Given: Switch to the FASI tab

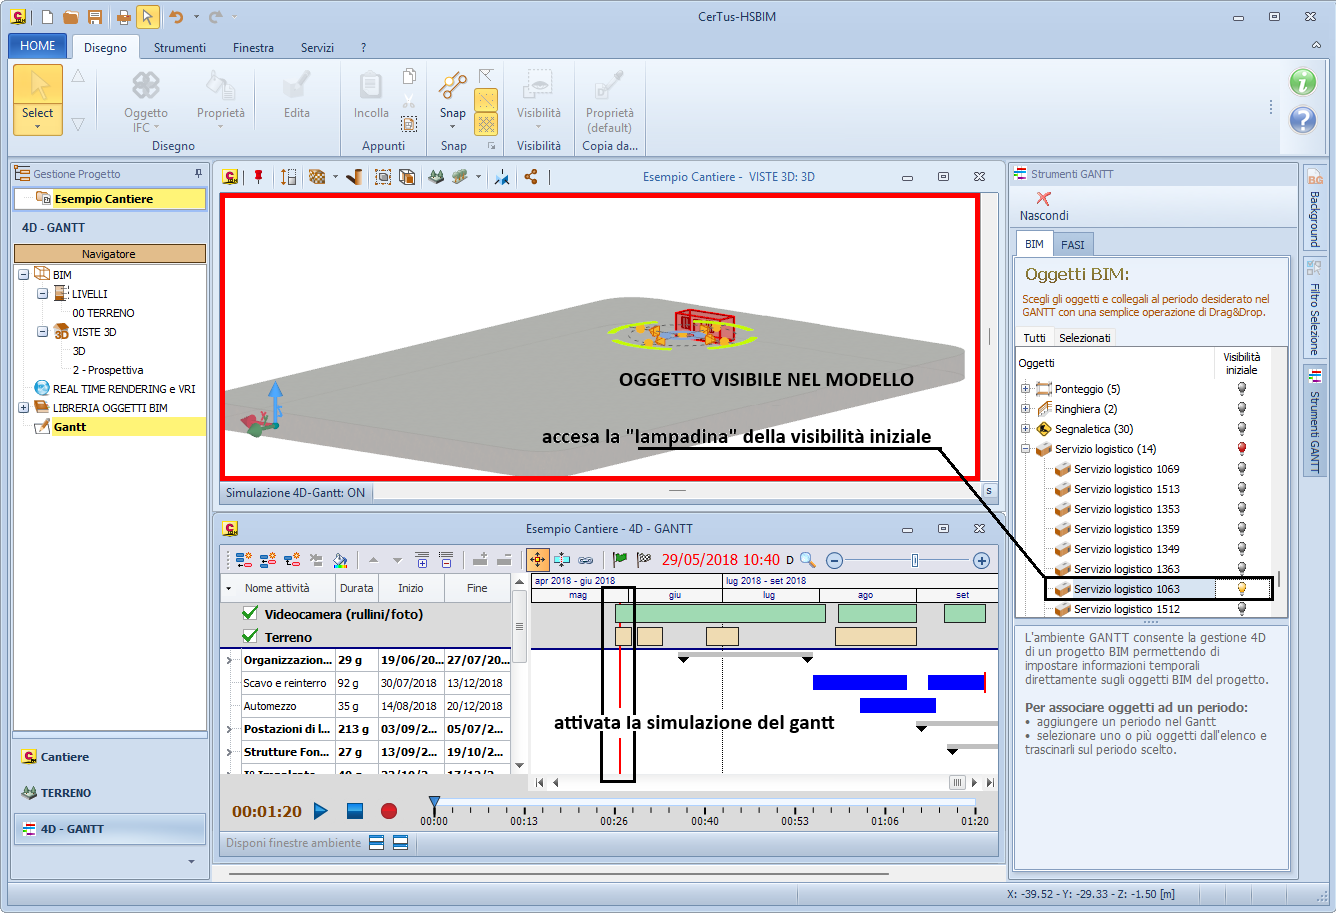Looking at the screenshot, I should [1072, 244].
